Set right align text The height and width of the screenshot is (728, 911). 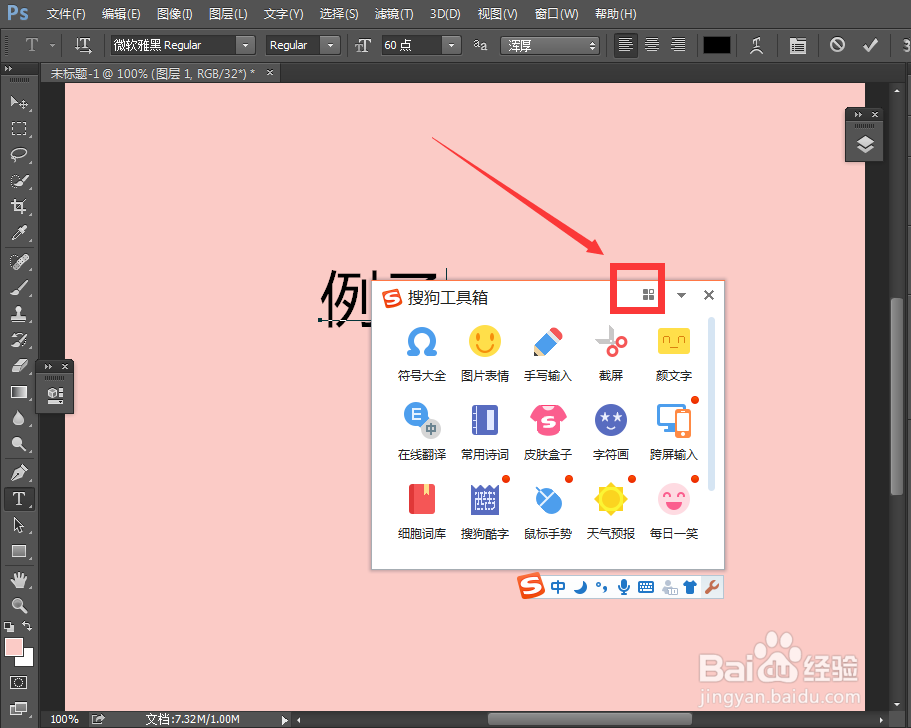pyautogui.click(x=678, y=45)
